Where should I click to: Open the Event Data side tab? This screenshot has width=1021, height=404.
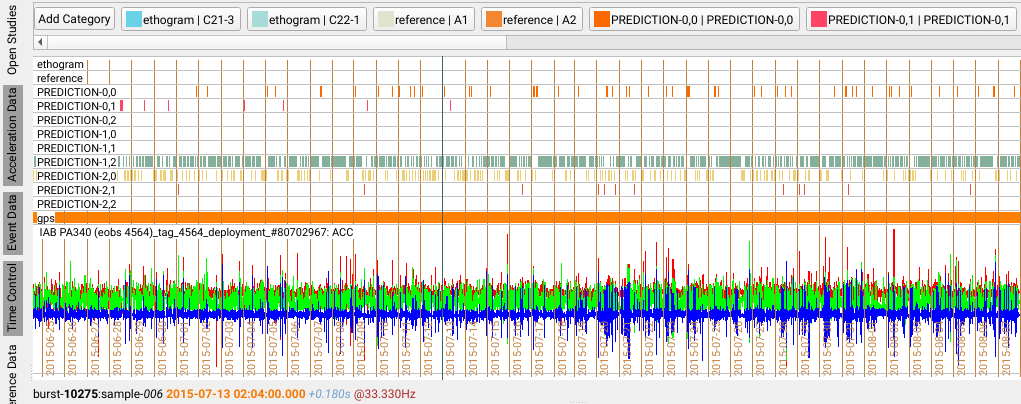12,222
